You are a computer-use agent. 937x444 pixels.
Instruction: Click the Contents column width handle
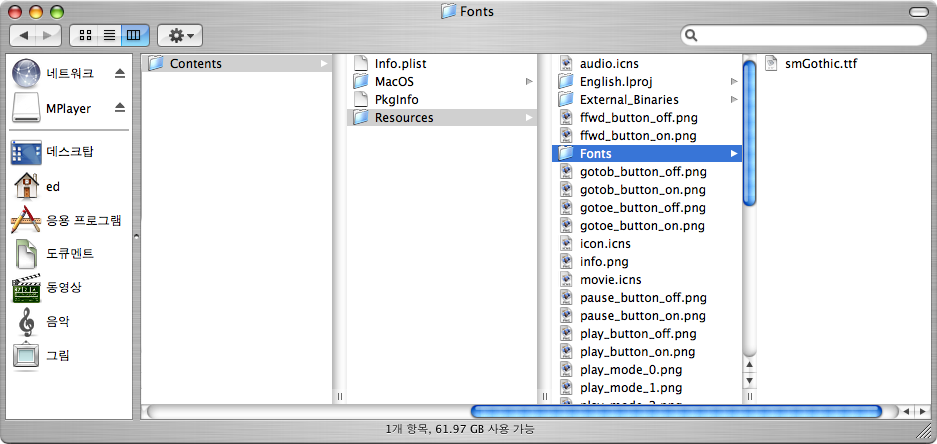click(339, 396)
